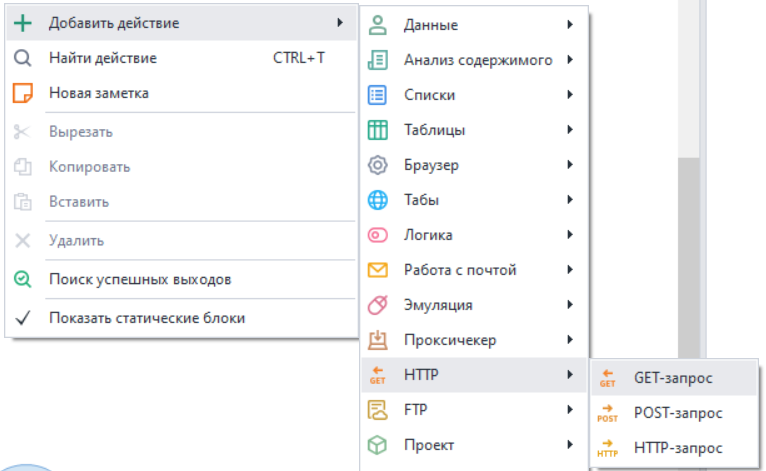Expand the Логика submenu arrow
766x471 pixels.
pos(569,235)
